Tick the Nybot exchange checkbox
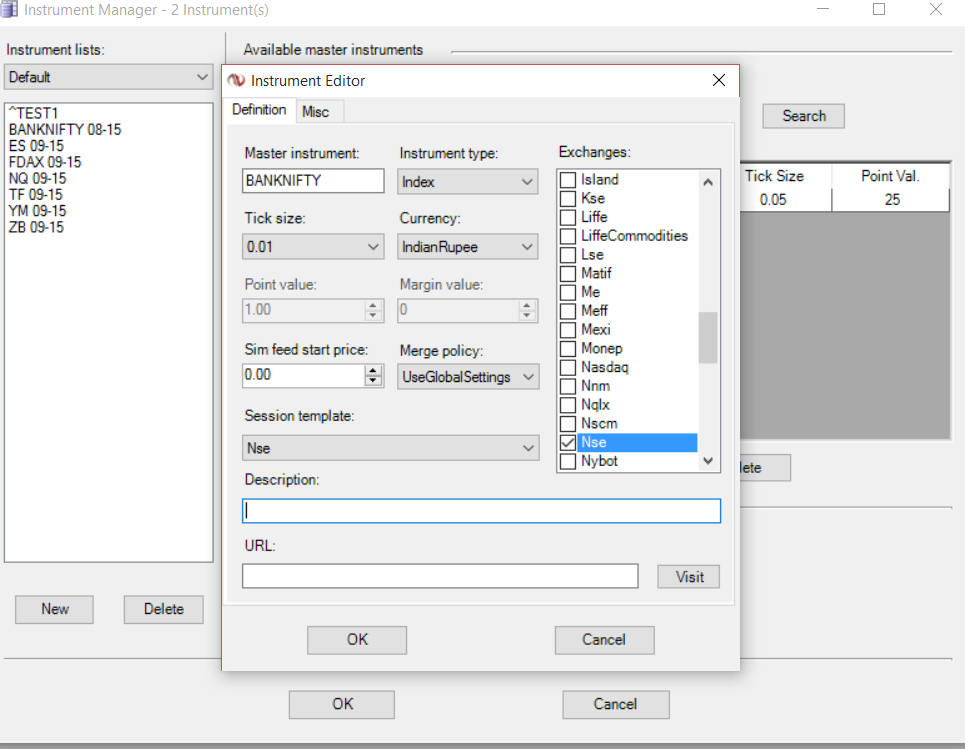965x749 pixels. [568, 461]
